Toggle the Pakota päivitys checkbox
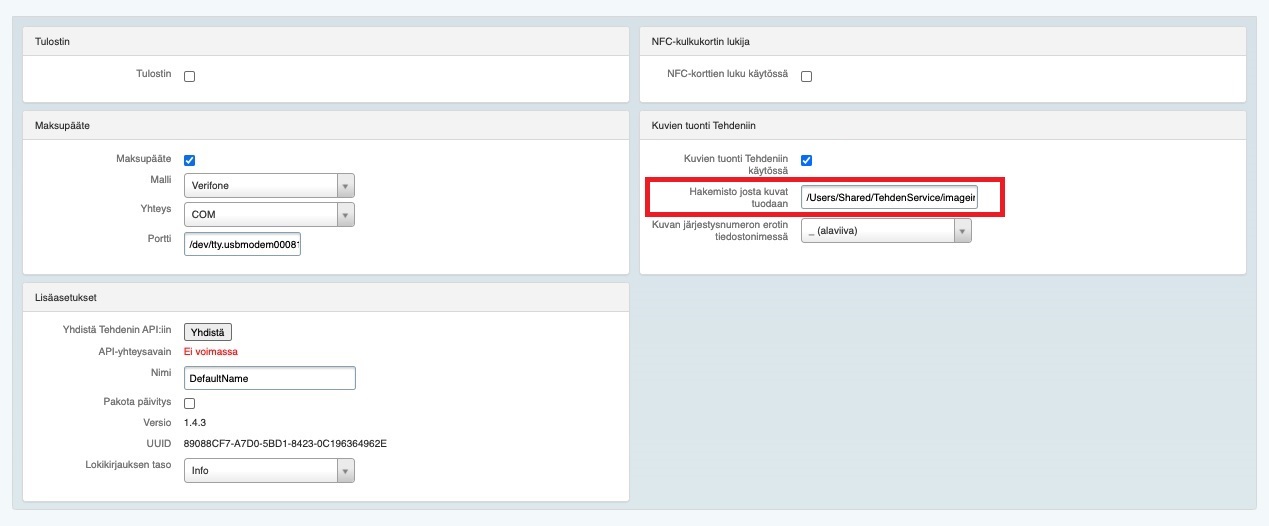The height and width of the screenshot is (526, 1269). [190, 402]
